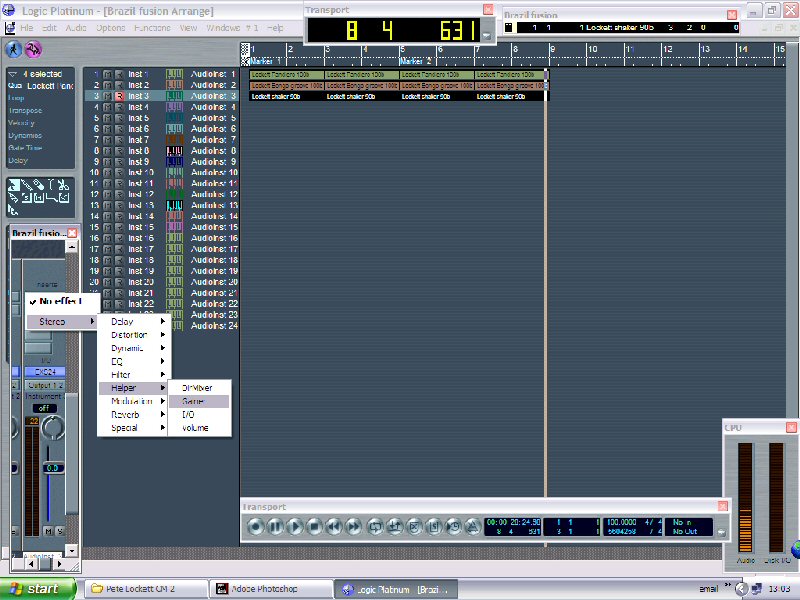Click the blue running man catch icon

[x=14, y=49]
